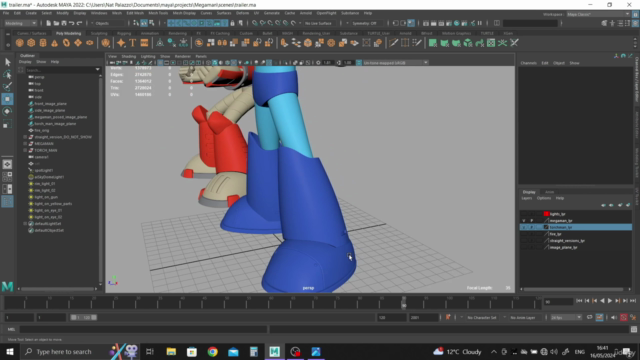Click the time range slider bar
Image resolution: width=640 pixels, height=360 pixels.
(x=84, y=317)
